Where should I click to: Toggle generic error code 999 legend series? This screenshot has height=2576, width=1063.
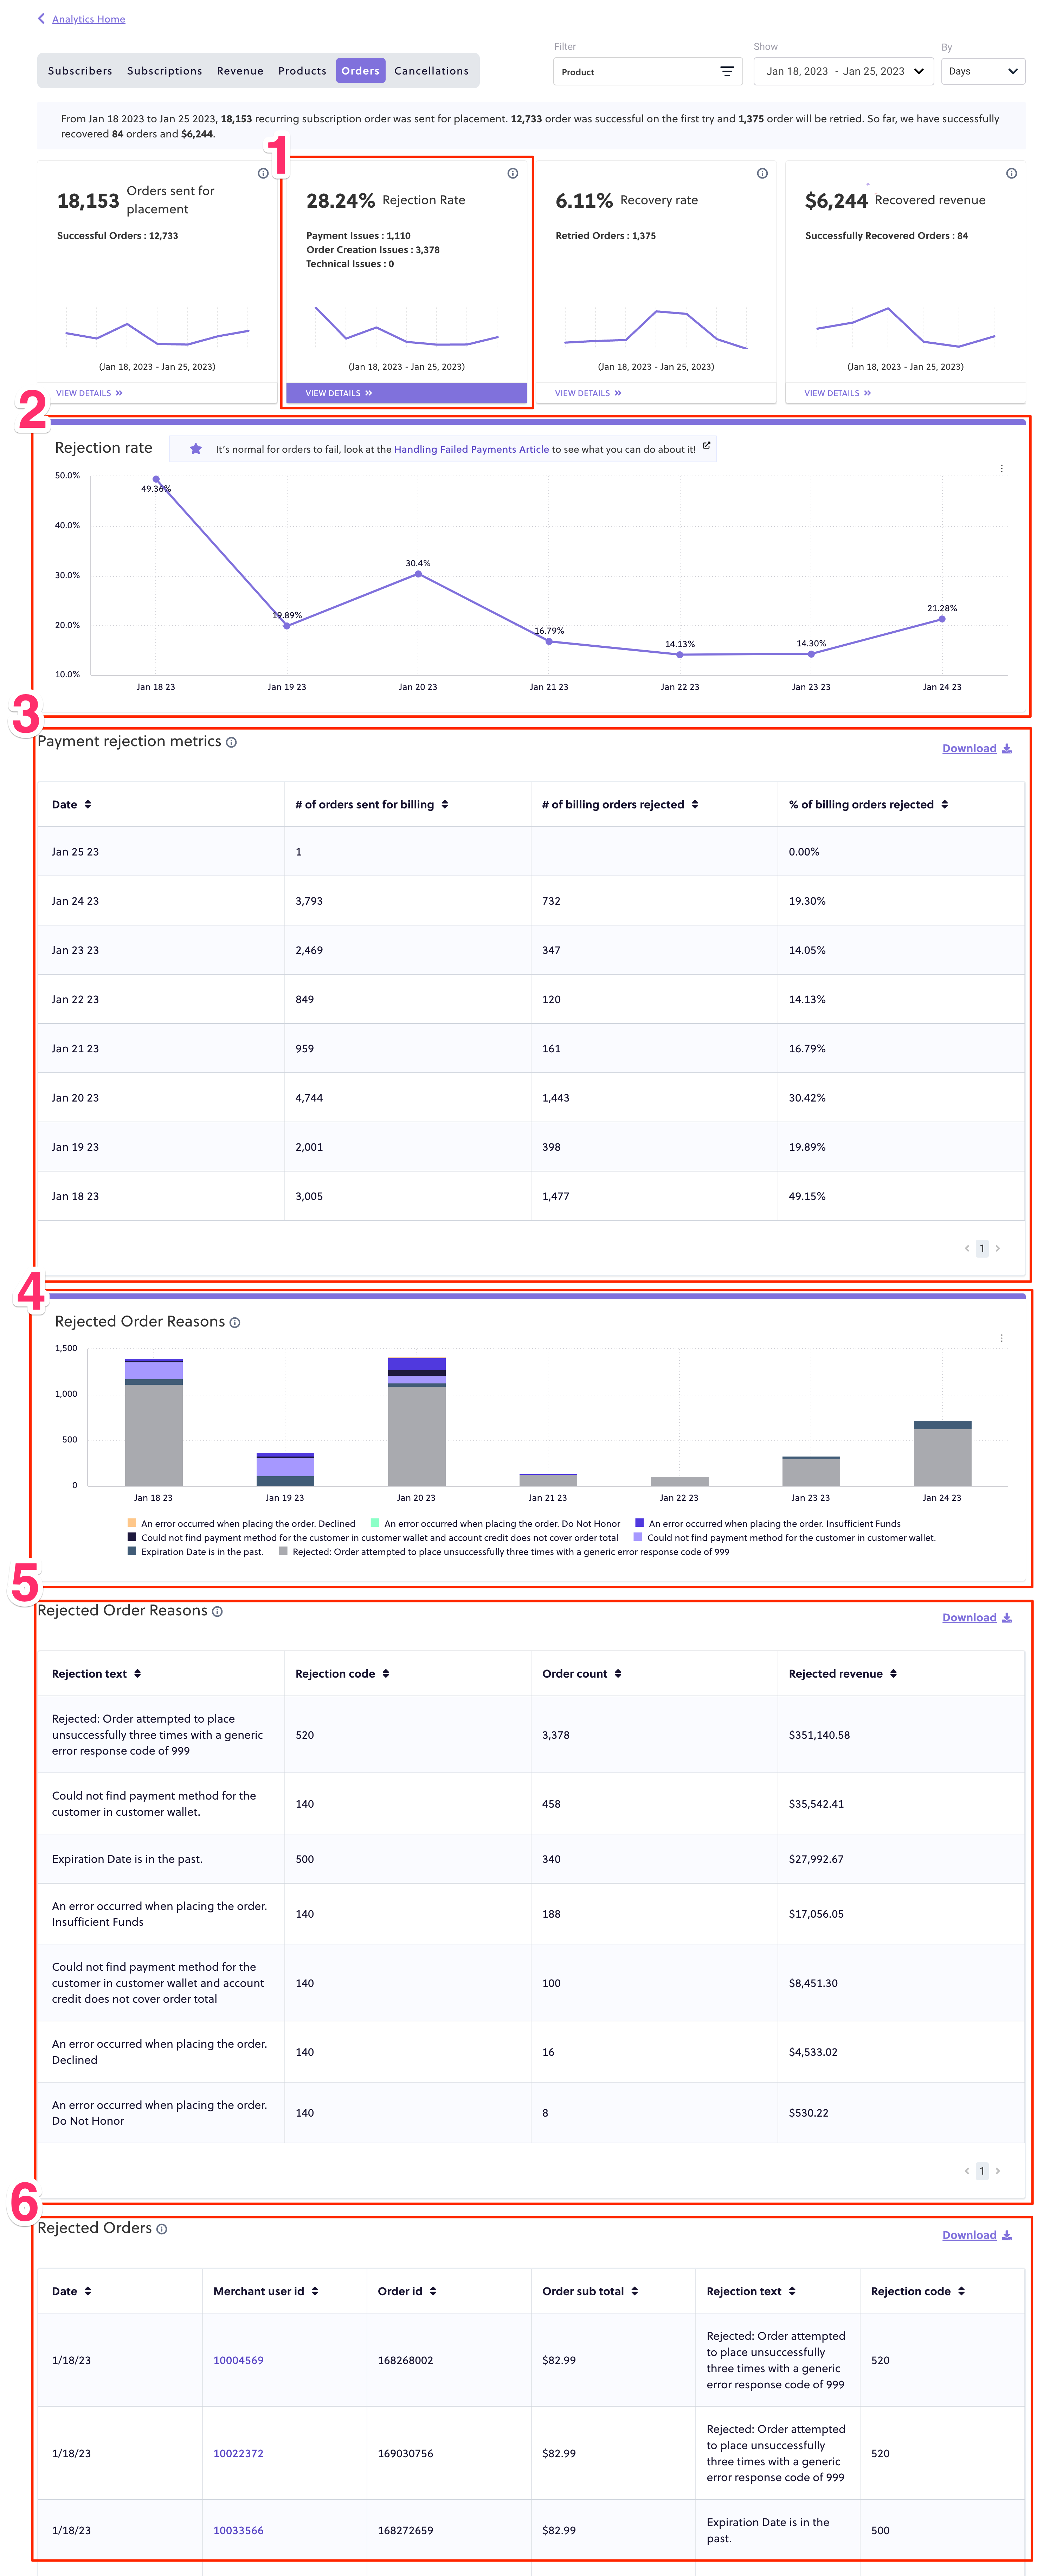coord(504,1552)
